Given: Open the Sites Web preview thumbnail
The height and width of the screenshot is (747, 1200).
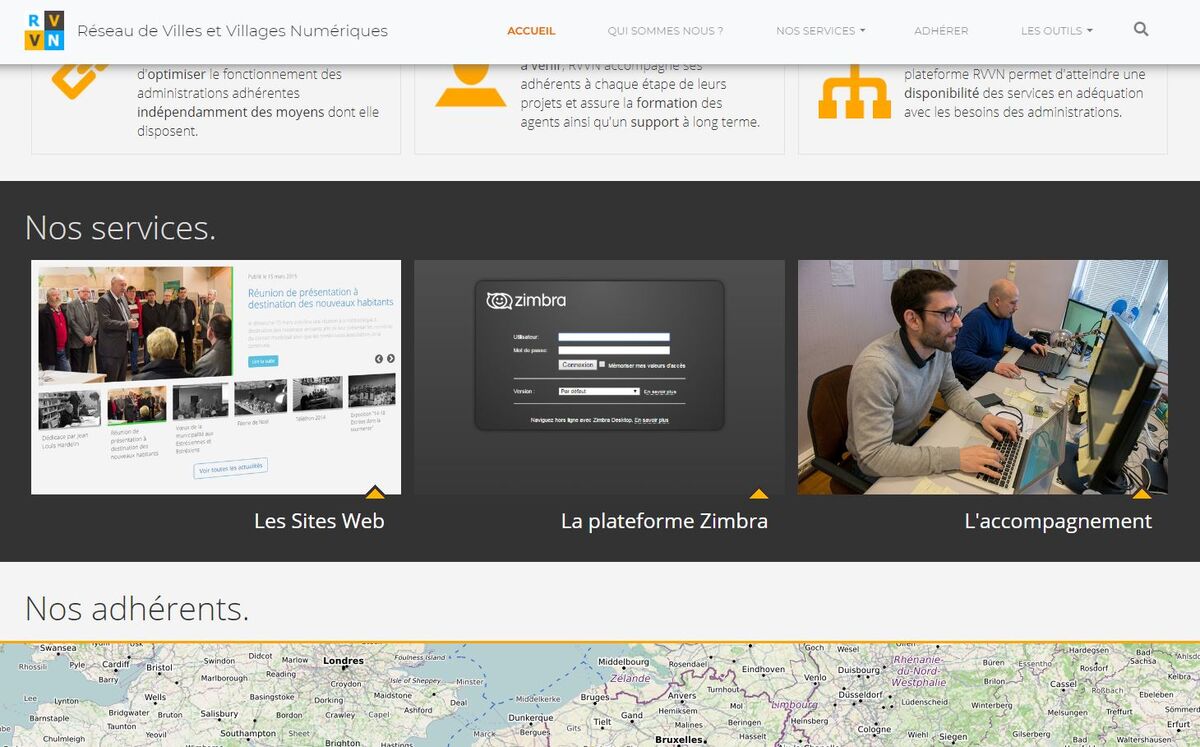Looking at the screenshot, I should 216,377.
